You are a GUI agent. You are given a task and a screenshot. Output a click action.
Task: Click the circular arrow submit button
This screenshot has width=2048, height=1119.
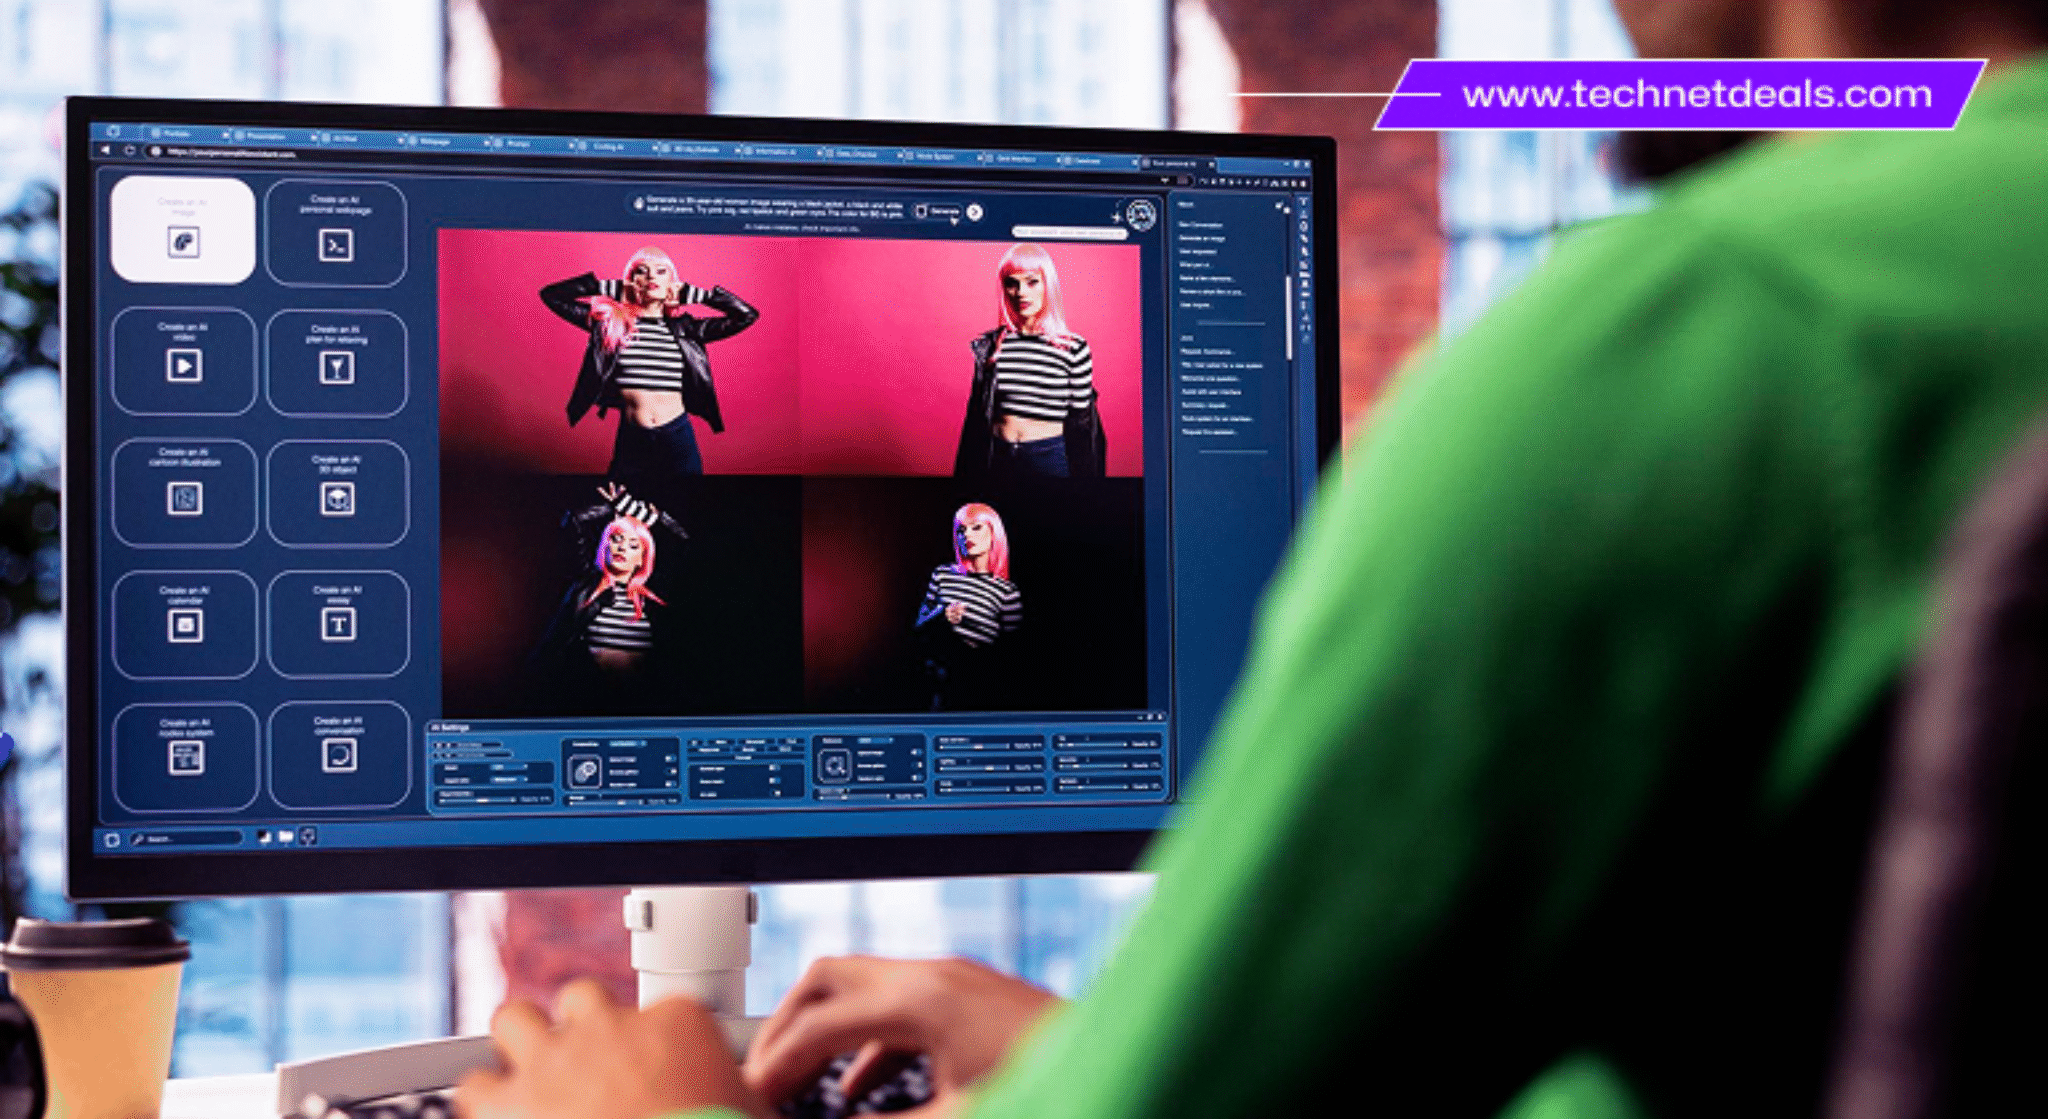pos(973,211)
